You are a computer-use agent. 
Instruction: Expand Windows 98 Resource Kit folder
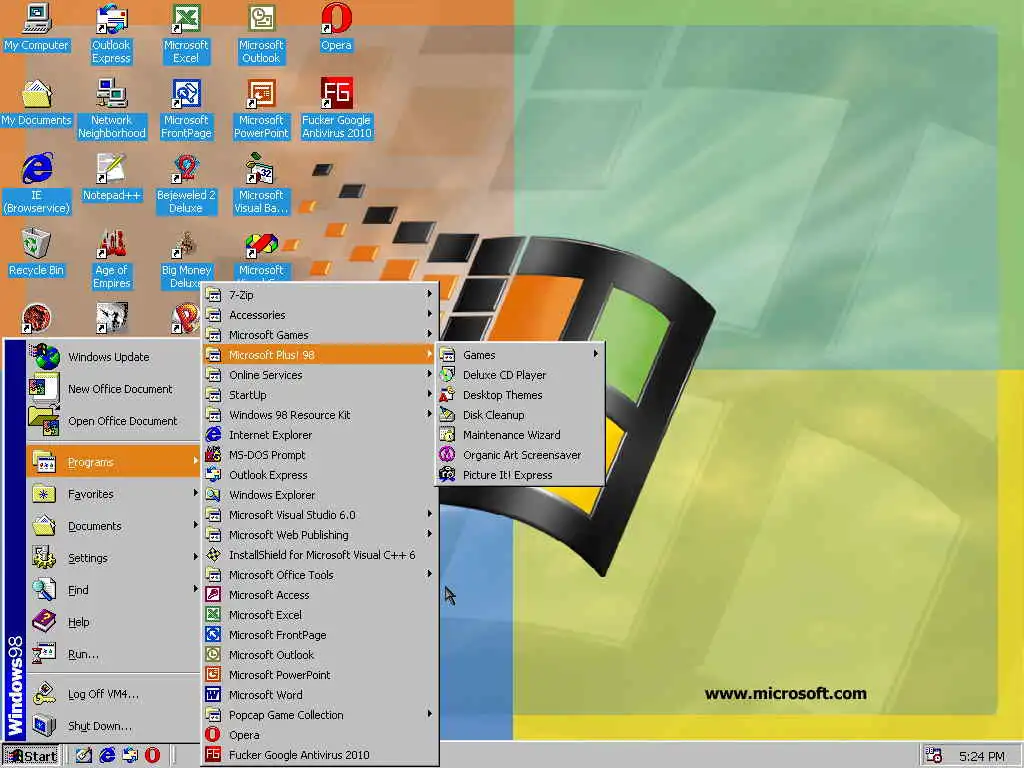tap(319, 415)
